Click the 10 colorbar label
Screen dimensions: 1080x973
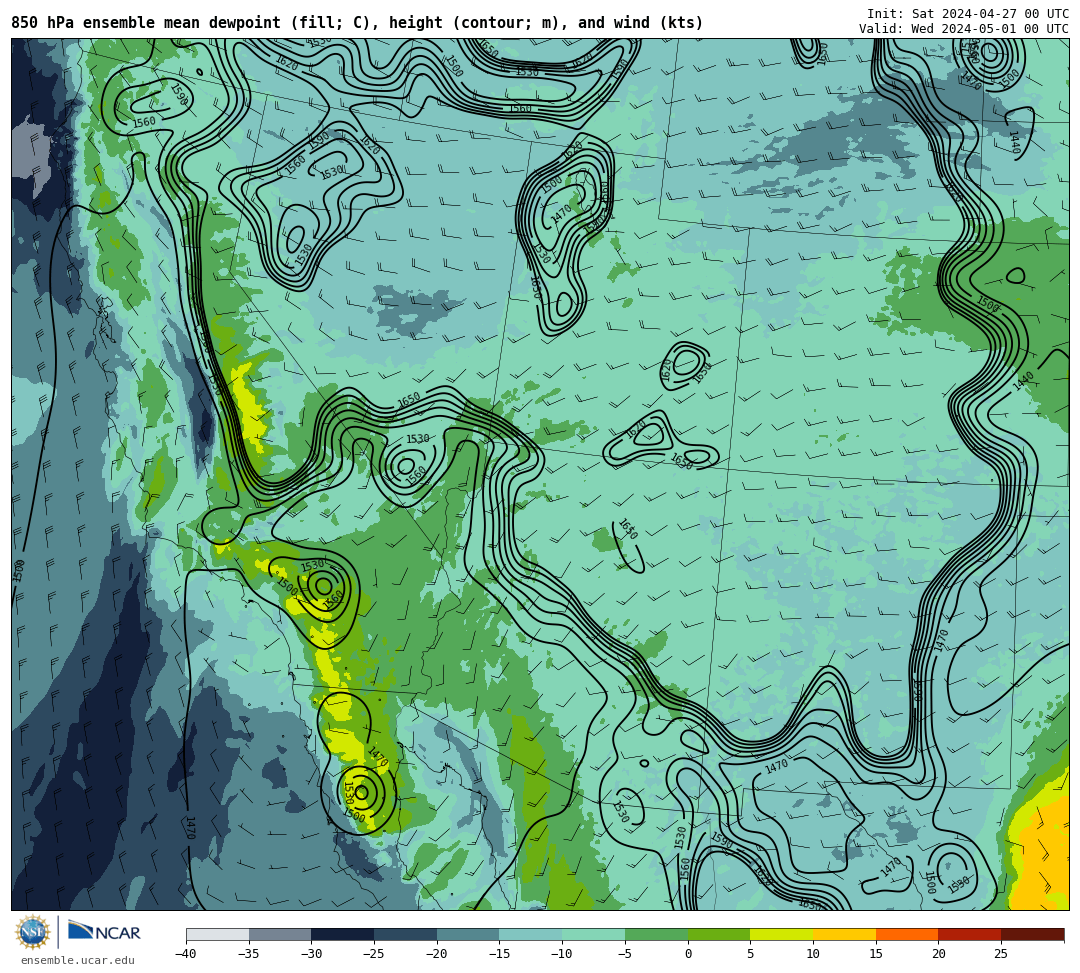(x=813, y=954)
